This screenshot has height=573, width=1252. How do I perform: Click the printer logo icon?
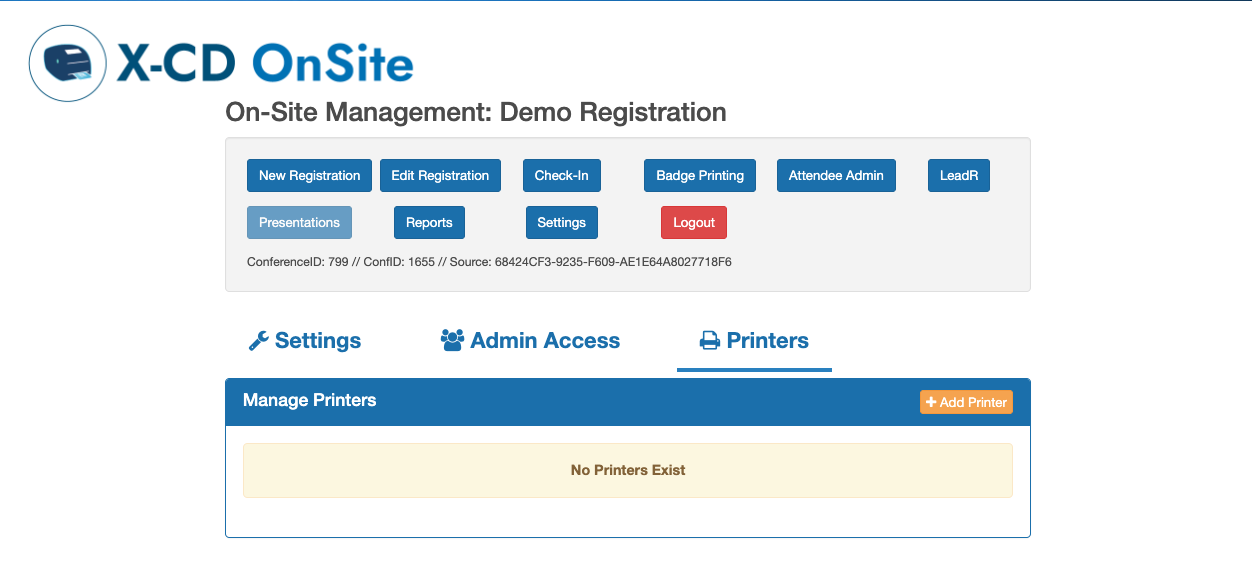68,64
